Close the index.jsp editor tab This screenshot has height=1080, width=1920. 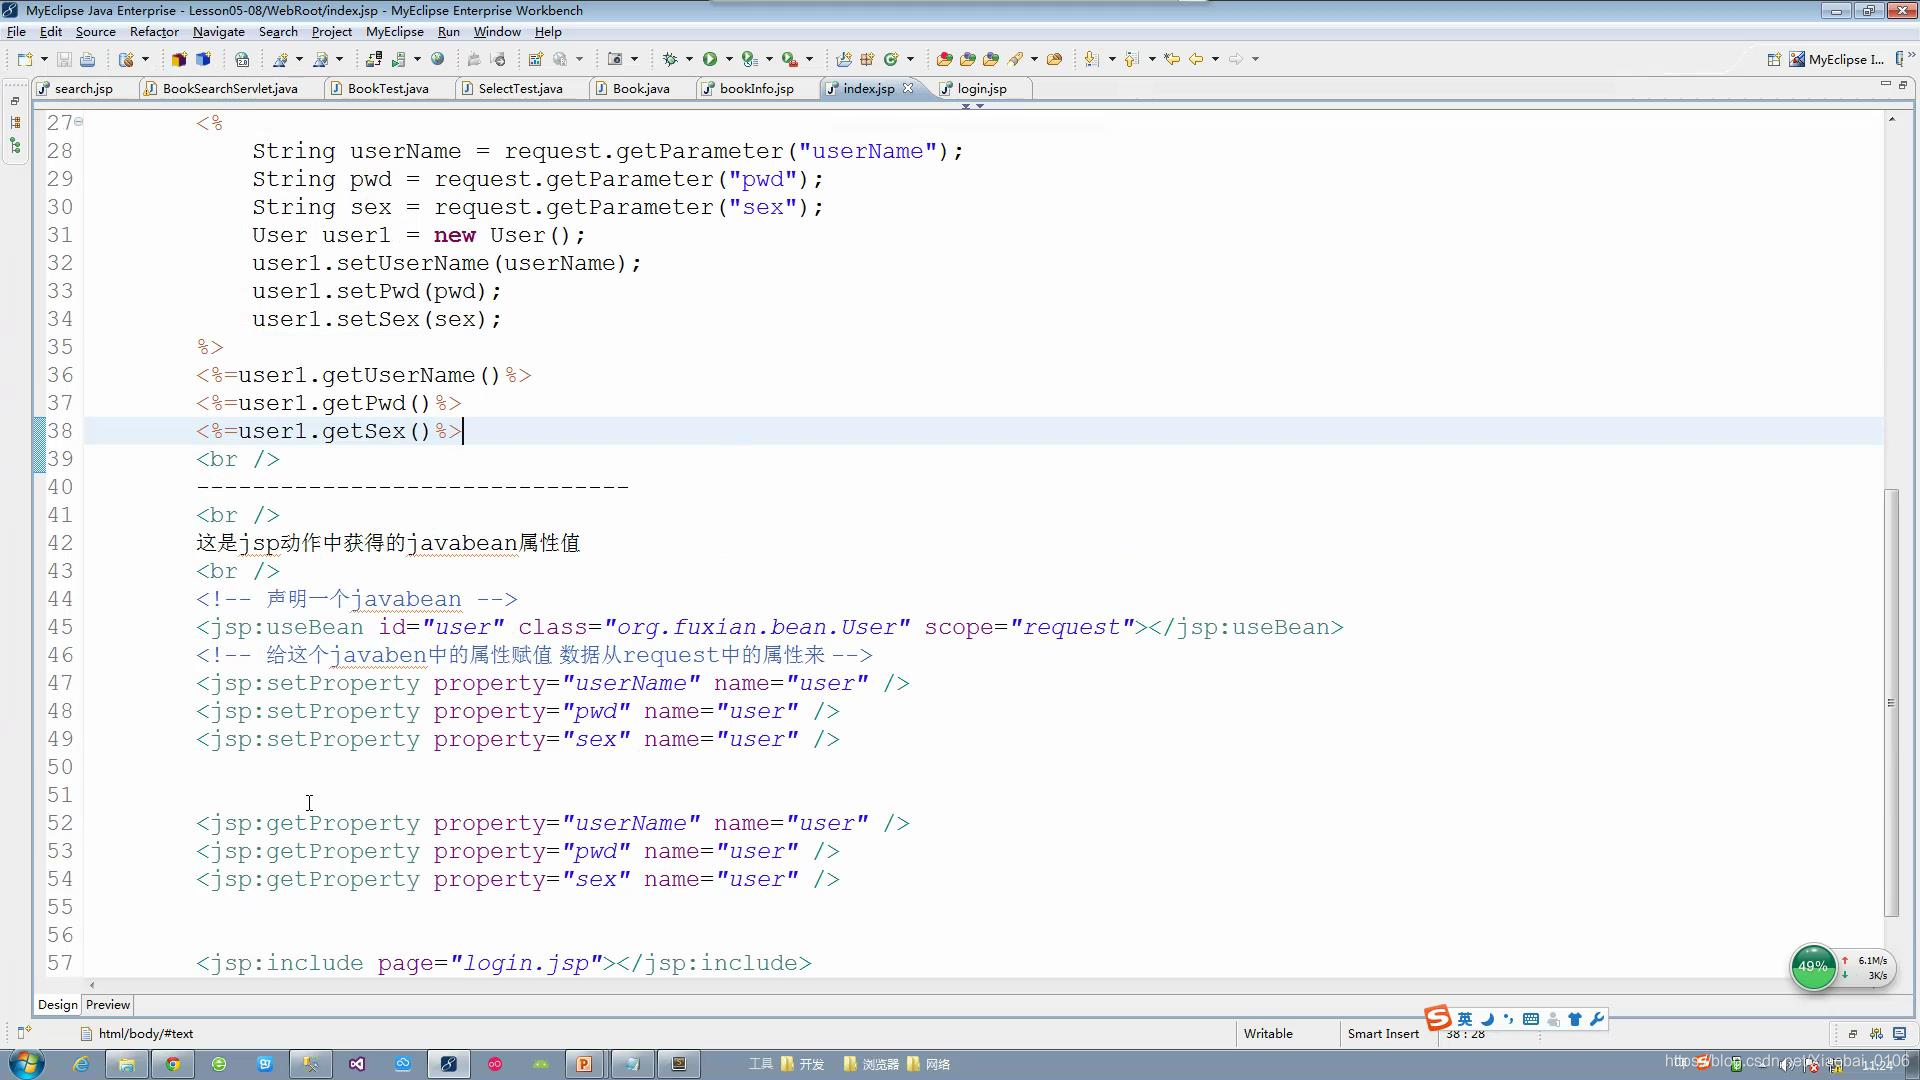908,88
